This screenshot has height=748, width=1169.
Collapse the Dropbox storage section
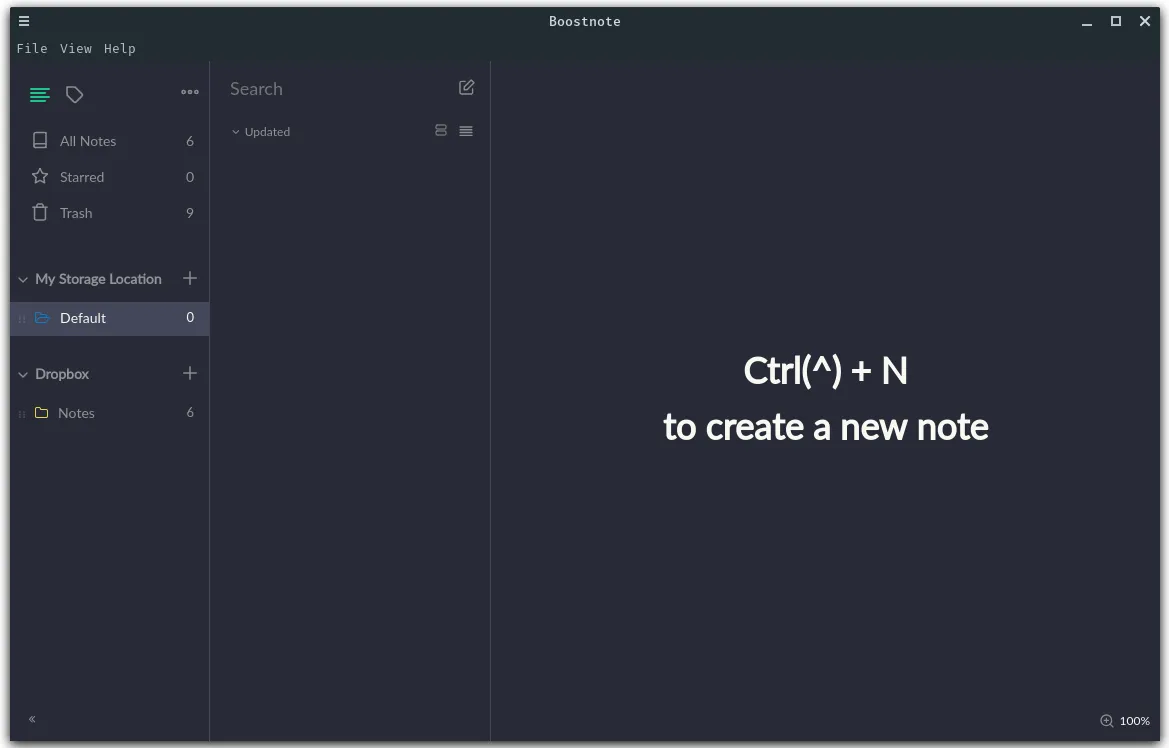click(x=23, y=374)
